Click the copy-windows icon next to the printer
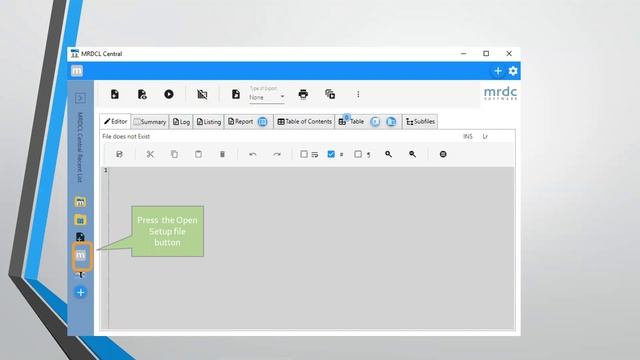Viewport: 640px width, 360px height. [330, 94]
